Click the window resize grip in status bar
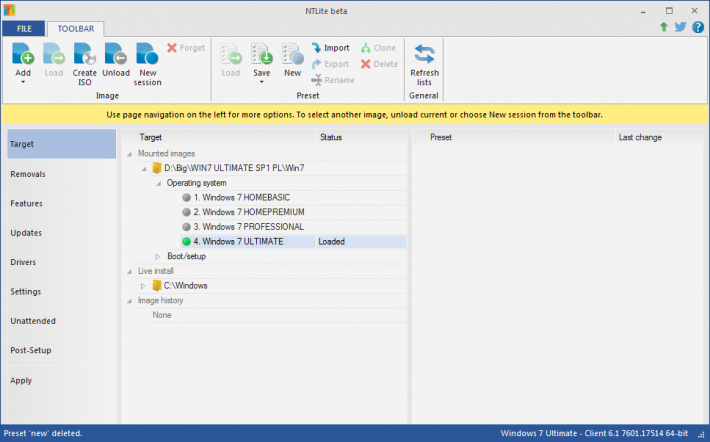The height and width of the screenshot is (442, 710). (x=702, y=435)
